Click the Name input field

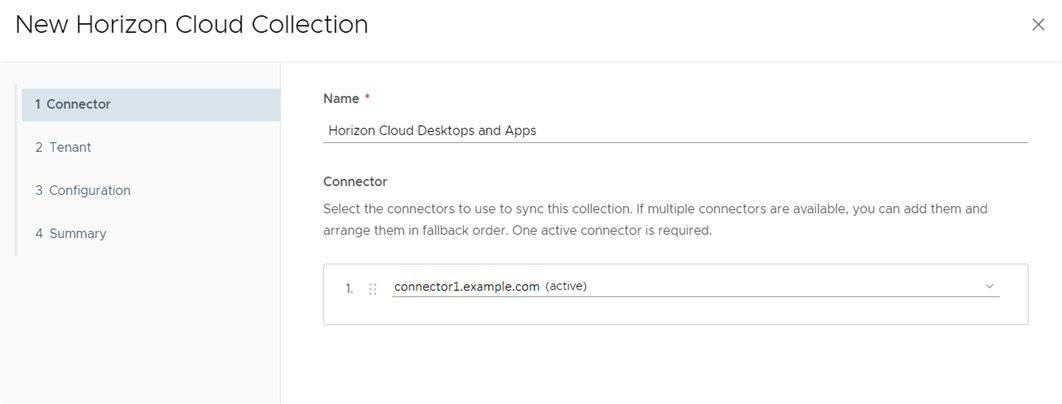click(x=675, y=131)
